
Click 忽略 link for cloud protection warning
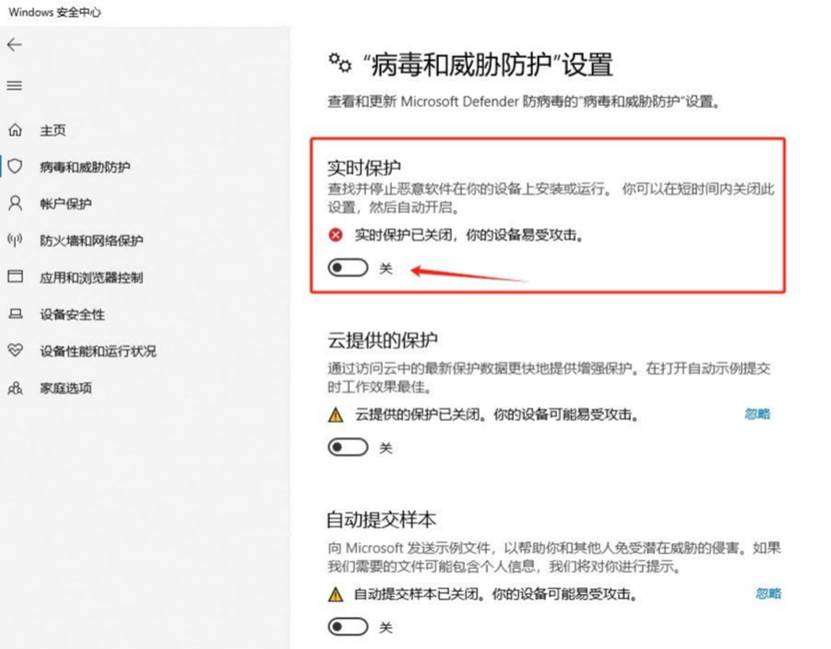point(757,414)
